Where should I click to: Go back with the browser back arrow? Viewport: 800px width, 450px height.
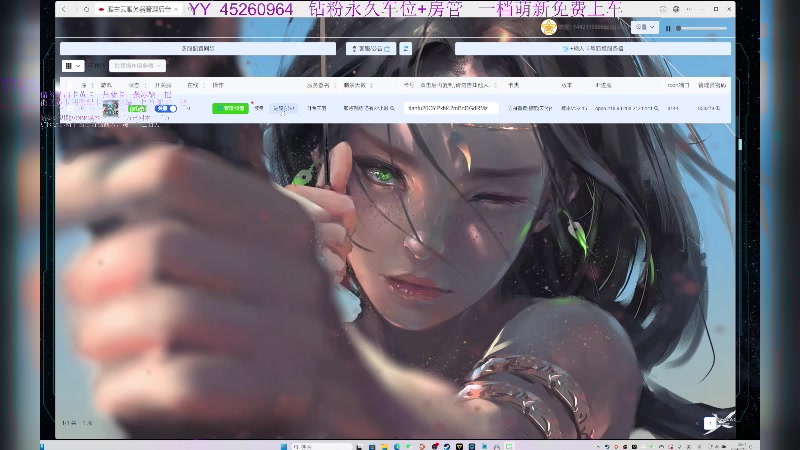tap(64, 9)
